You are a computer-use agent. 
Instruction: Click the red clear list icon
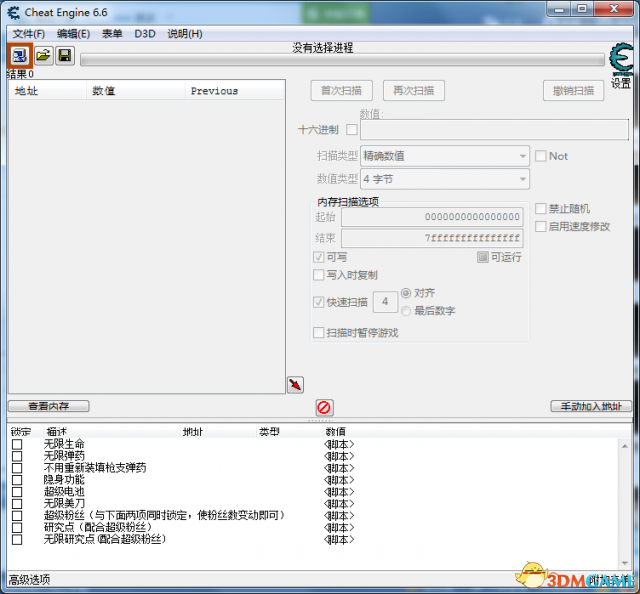click(324, 407)
